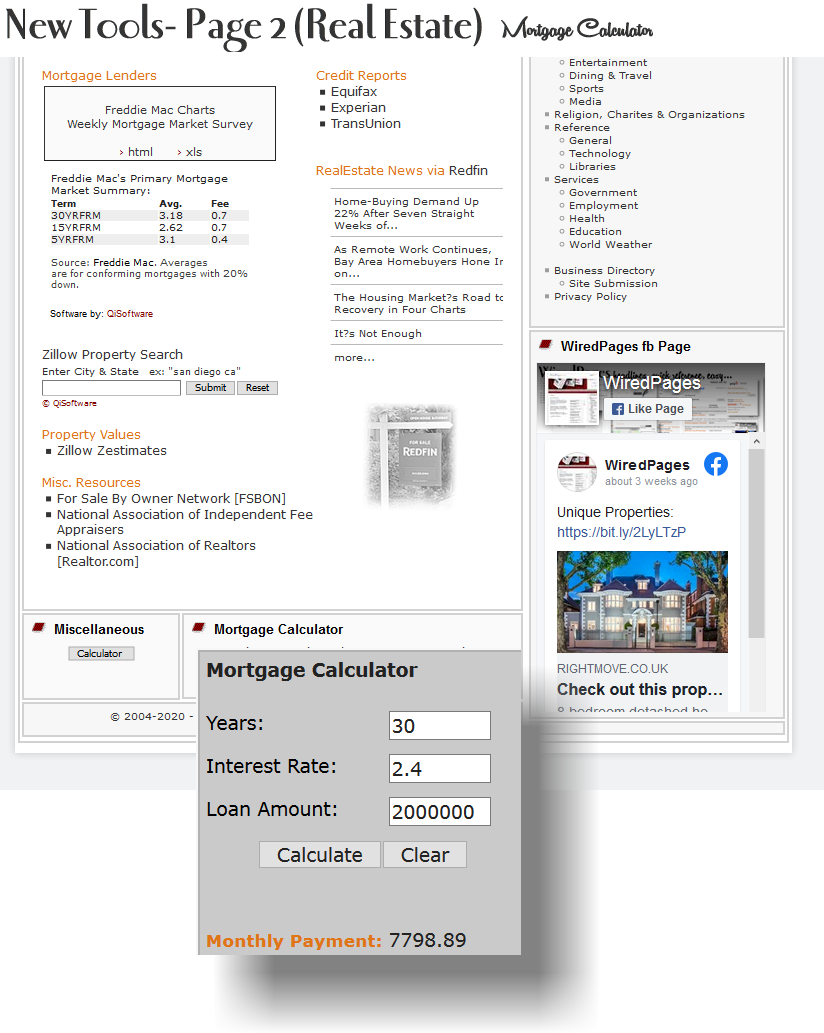Open the Privacy Policy link
The image size is (824, 1033).
(590, 296)
